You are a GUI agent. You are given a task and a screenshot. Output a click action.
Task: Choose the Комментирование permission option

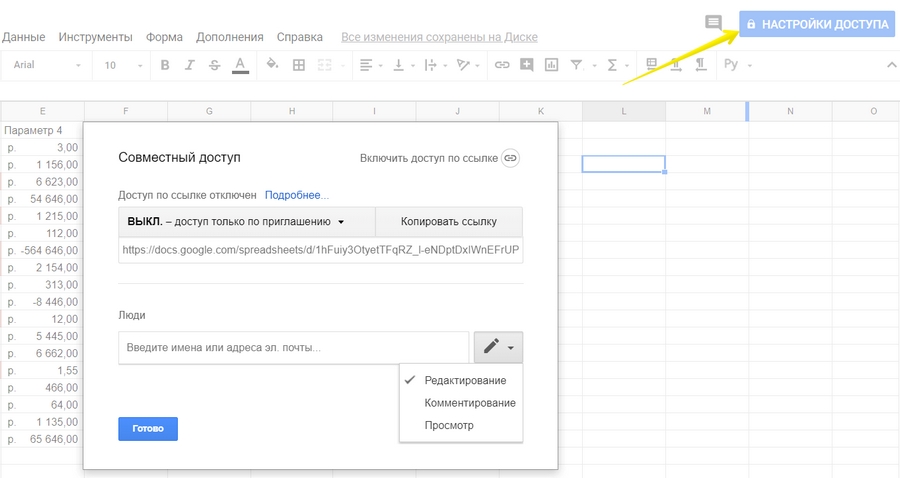coord(470,403)
